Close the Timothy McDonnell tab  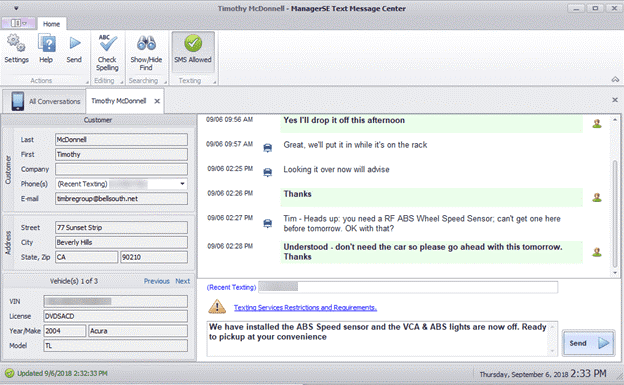click(157, 101)
